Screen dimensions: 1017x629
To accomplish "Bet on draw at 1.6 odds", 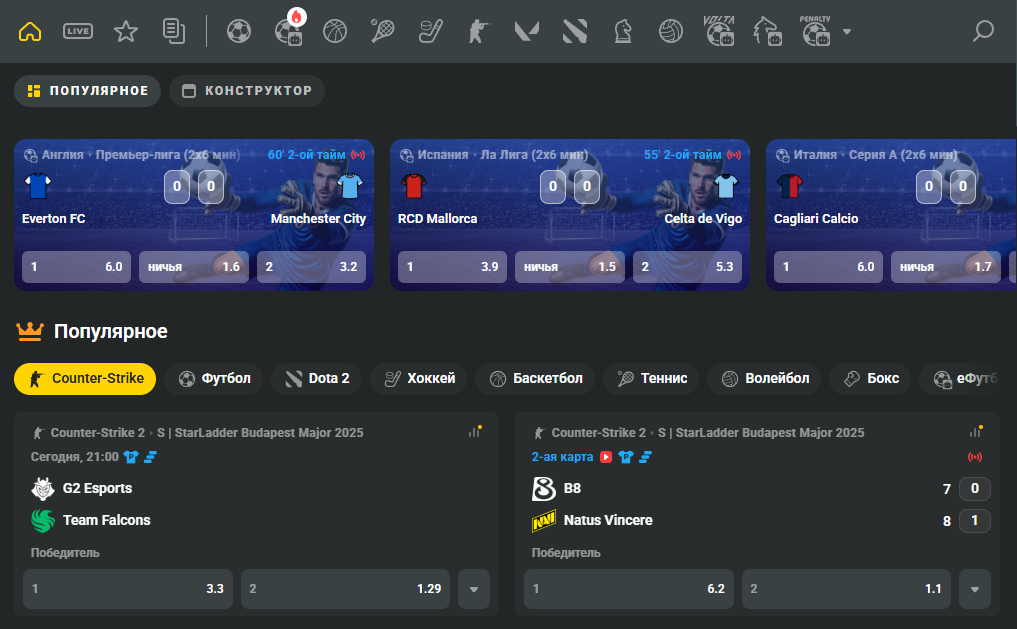I will click(x=194, y=267).
